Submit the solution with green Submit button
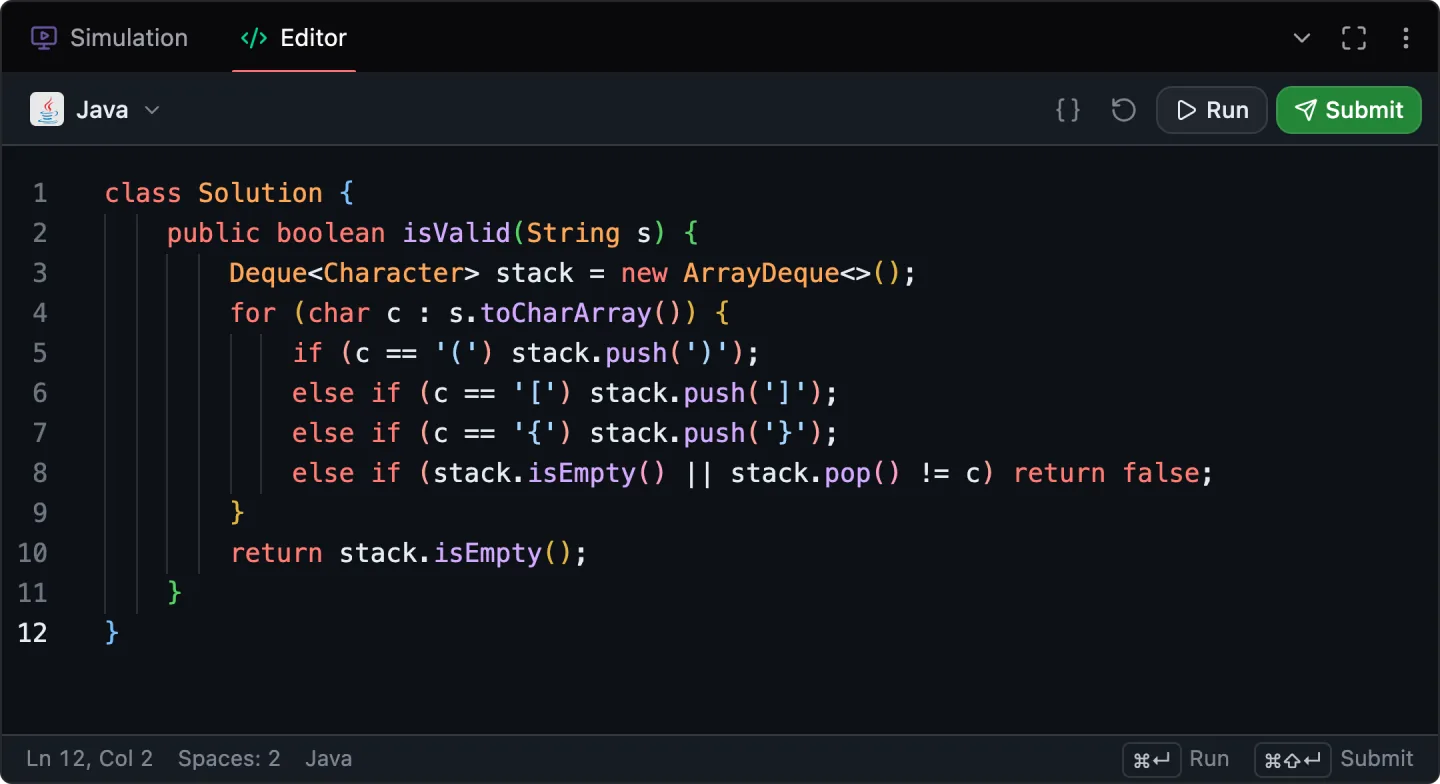The image size is (1440, 784). pos(1349,110)
